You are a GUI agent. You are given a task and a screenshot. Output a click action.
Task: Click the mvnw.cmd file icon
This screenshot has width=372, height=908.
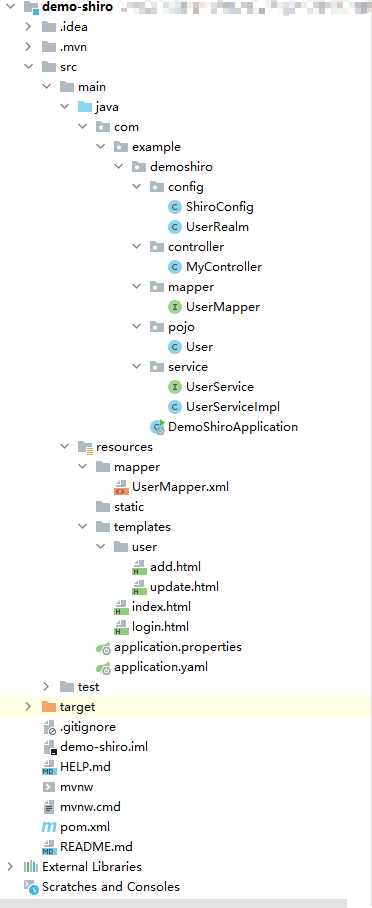(x=49, y=807)
